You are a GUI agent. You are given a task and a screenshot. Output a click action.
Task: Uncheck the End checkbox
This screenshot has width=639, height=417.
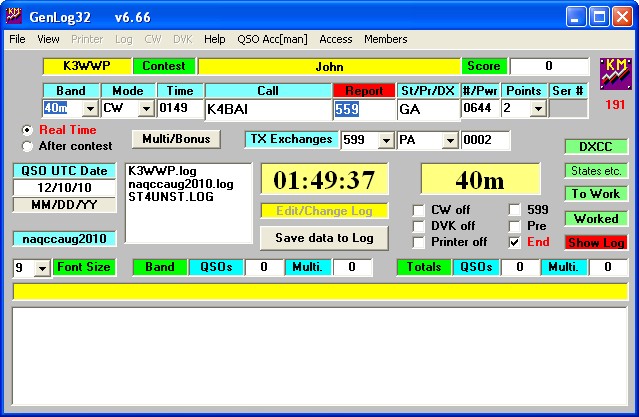click(514, 242)
